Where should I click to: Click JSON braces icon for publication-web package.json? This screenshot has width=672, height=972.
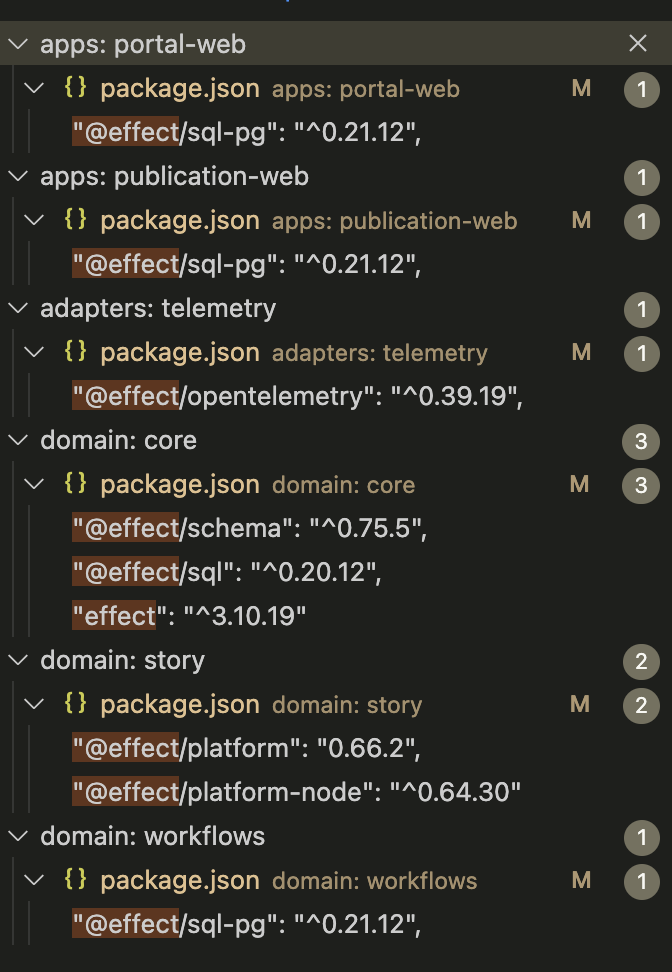pos(74,220)
